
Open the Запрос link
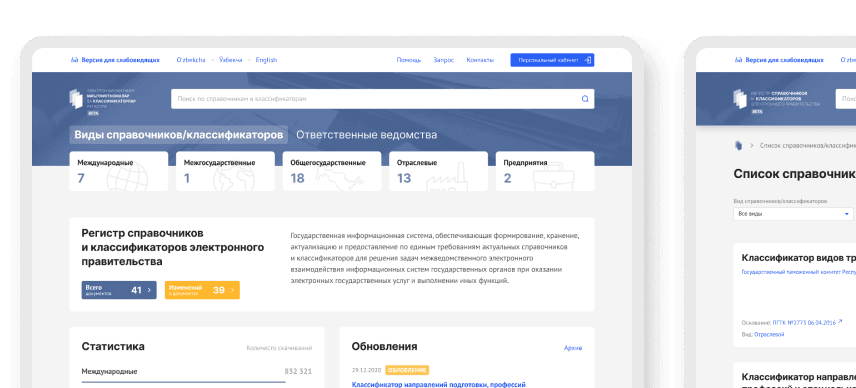coord(443,60)
